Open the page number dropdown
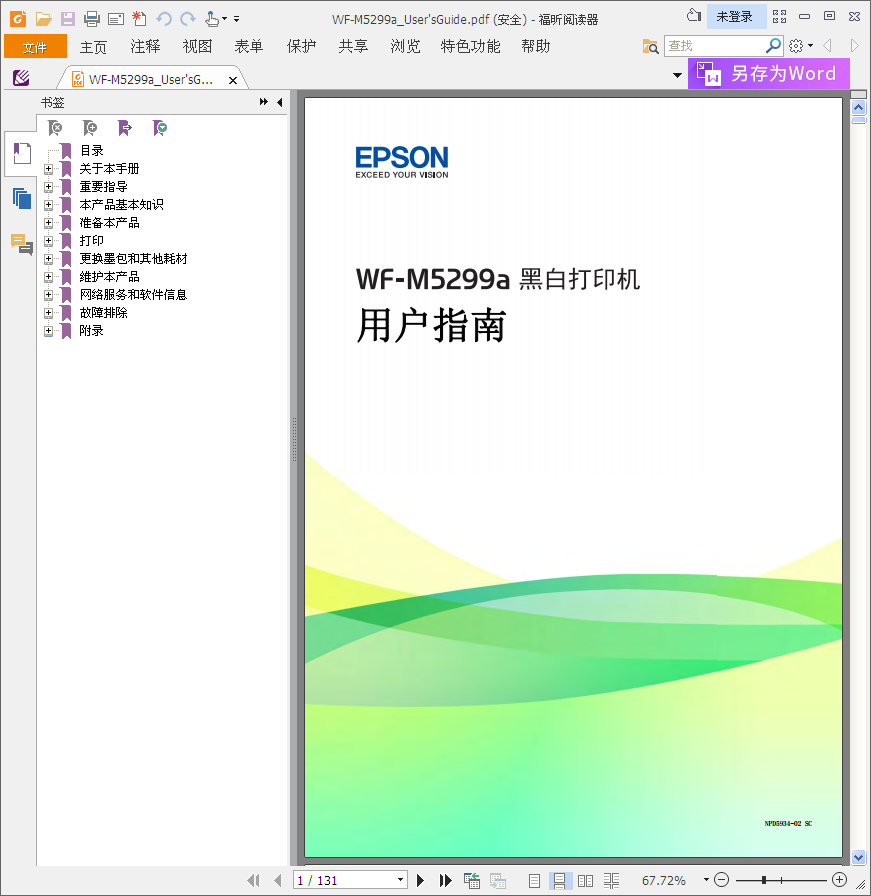The image size is (871, 896). click(x=401, y=880)
